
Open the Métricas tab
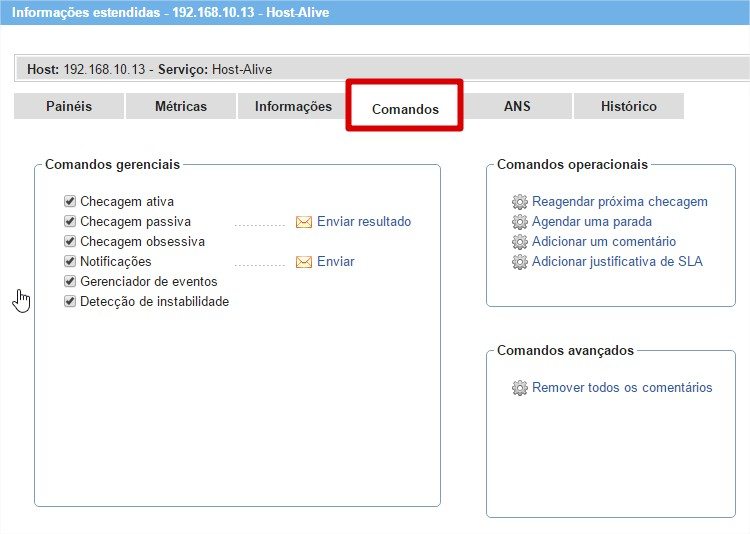point(181,106)
